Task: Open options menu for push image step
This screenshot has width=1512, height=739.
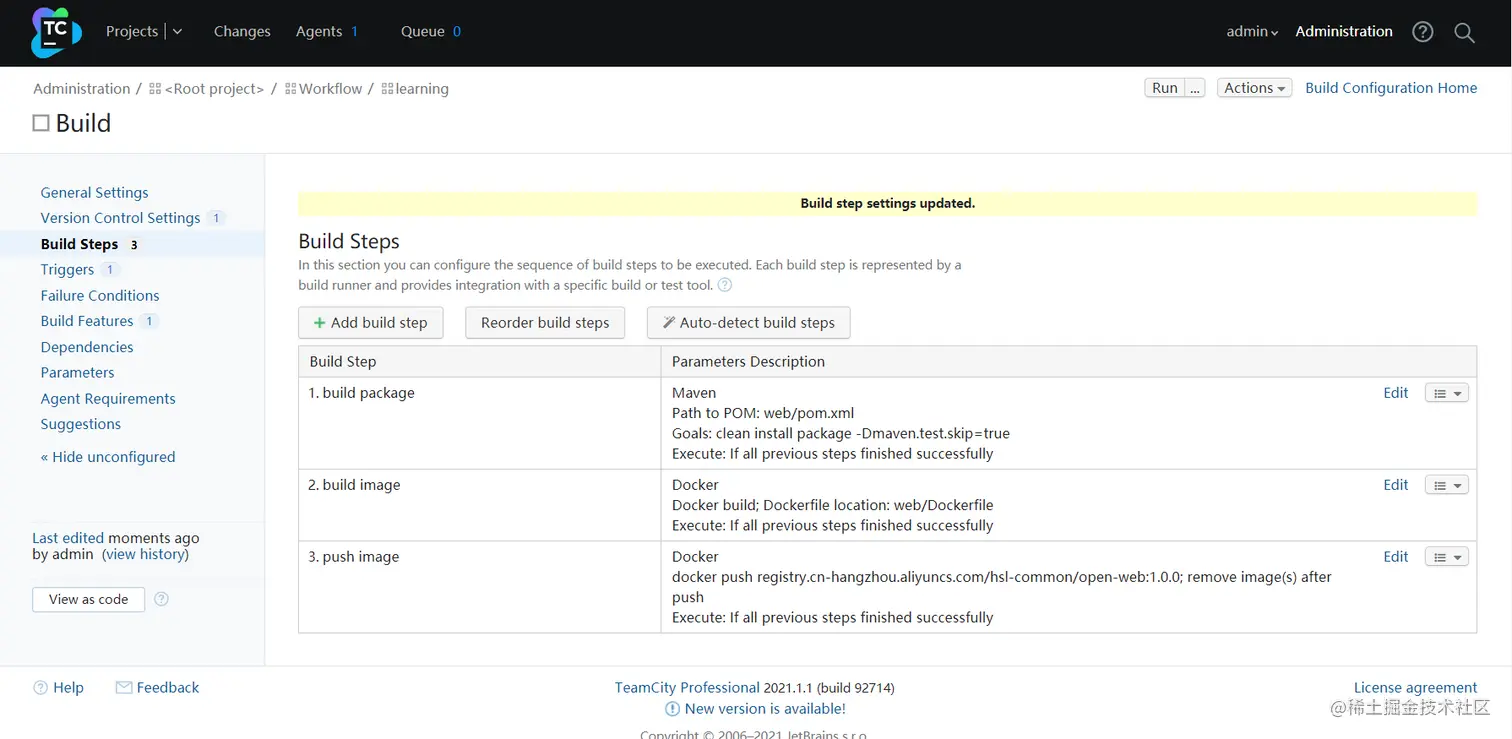Action: point(1446,558)
